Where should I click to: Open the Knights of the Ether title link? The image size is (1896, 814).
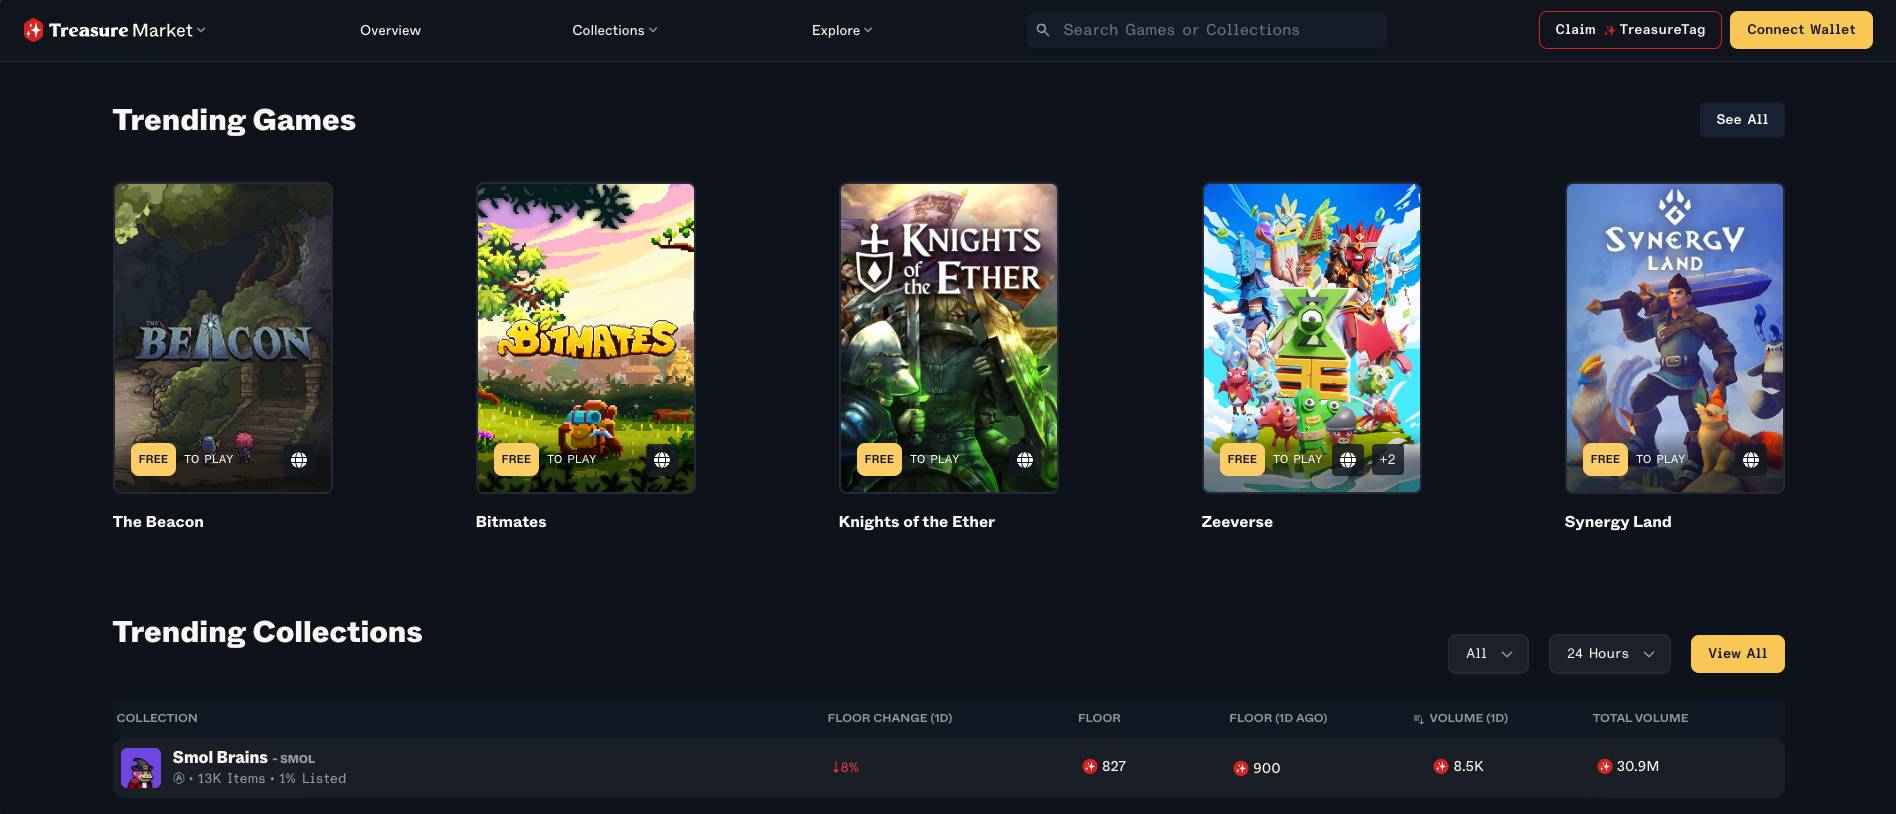[x=917, y=522]
